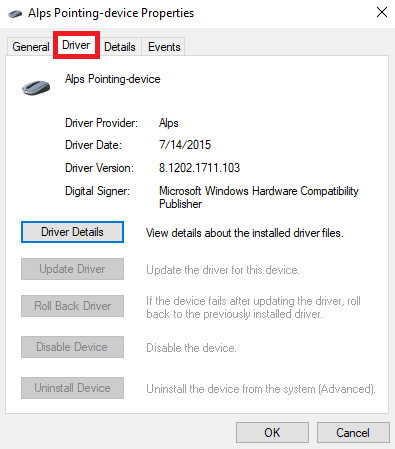This screenshot has width=395, height=449.
Task: Click the Roll Back Driver button
Action: tap(72, 306)
